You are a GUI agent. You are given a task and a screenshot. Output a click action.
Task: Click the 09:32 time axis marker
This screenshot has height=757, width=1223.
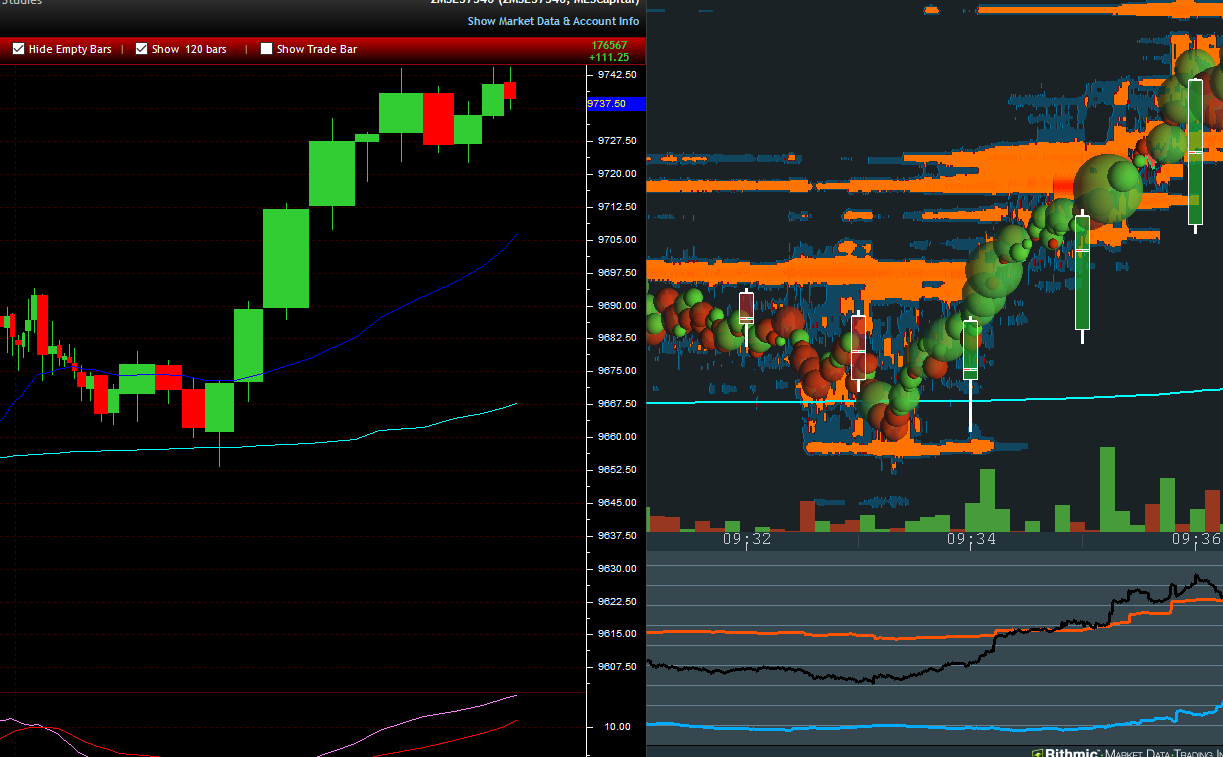click(x=747, y=539)
